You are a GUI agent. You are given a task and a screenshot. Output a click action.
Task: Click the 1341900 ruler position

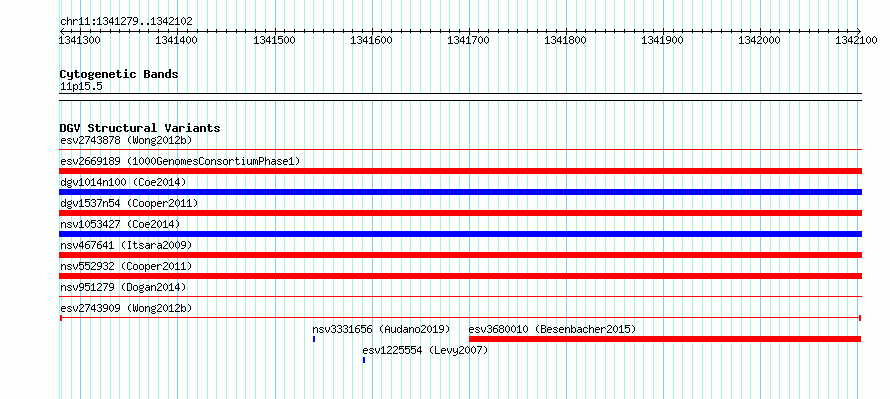click(x=663, y=40)
